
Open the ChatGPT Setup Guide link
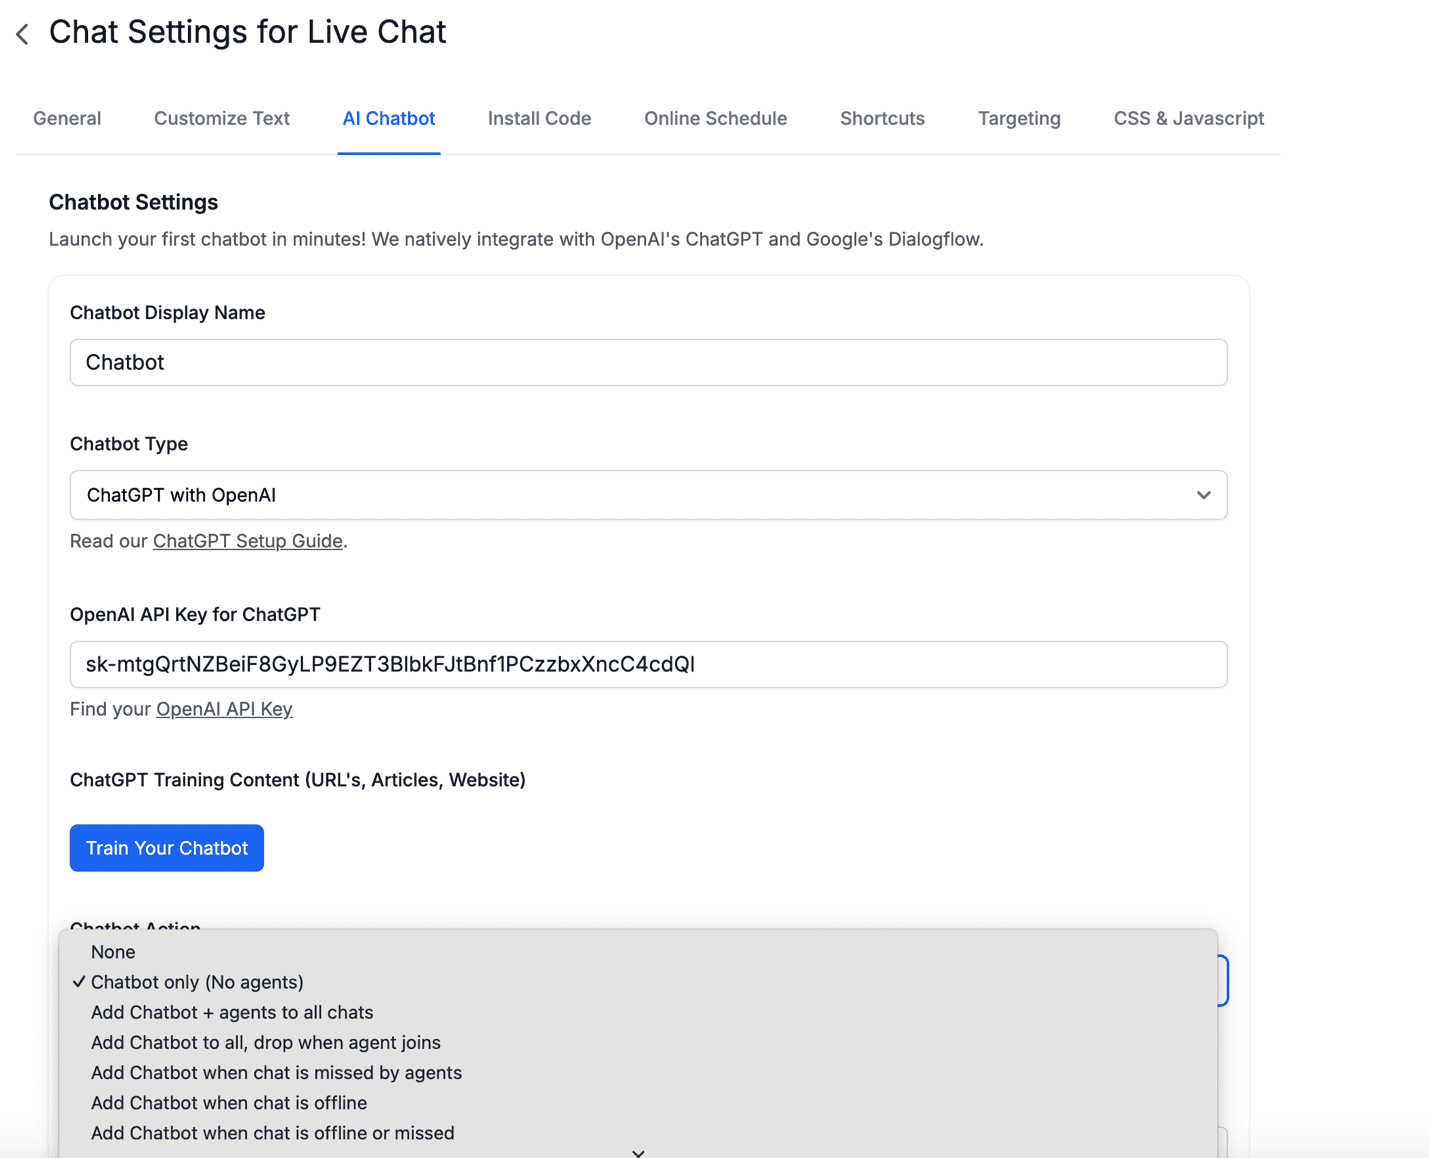click(x=247, y=541)
